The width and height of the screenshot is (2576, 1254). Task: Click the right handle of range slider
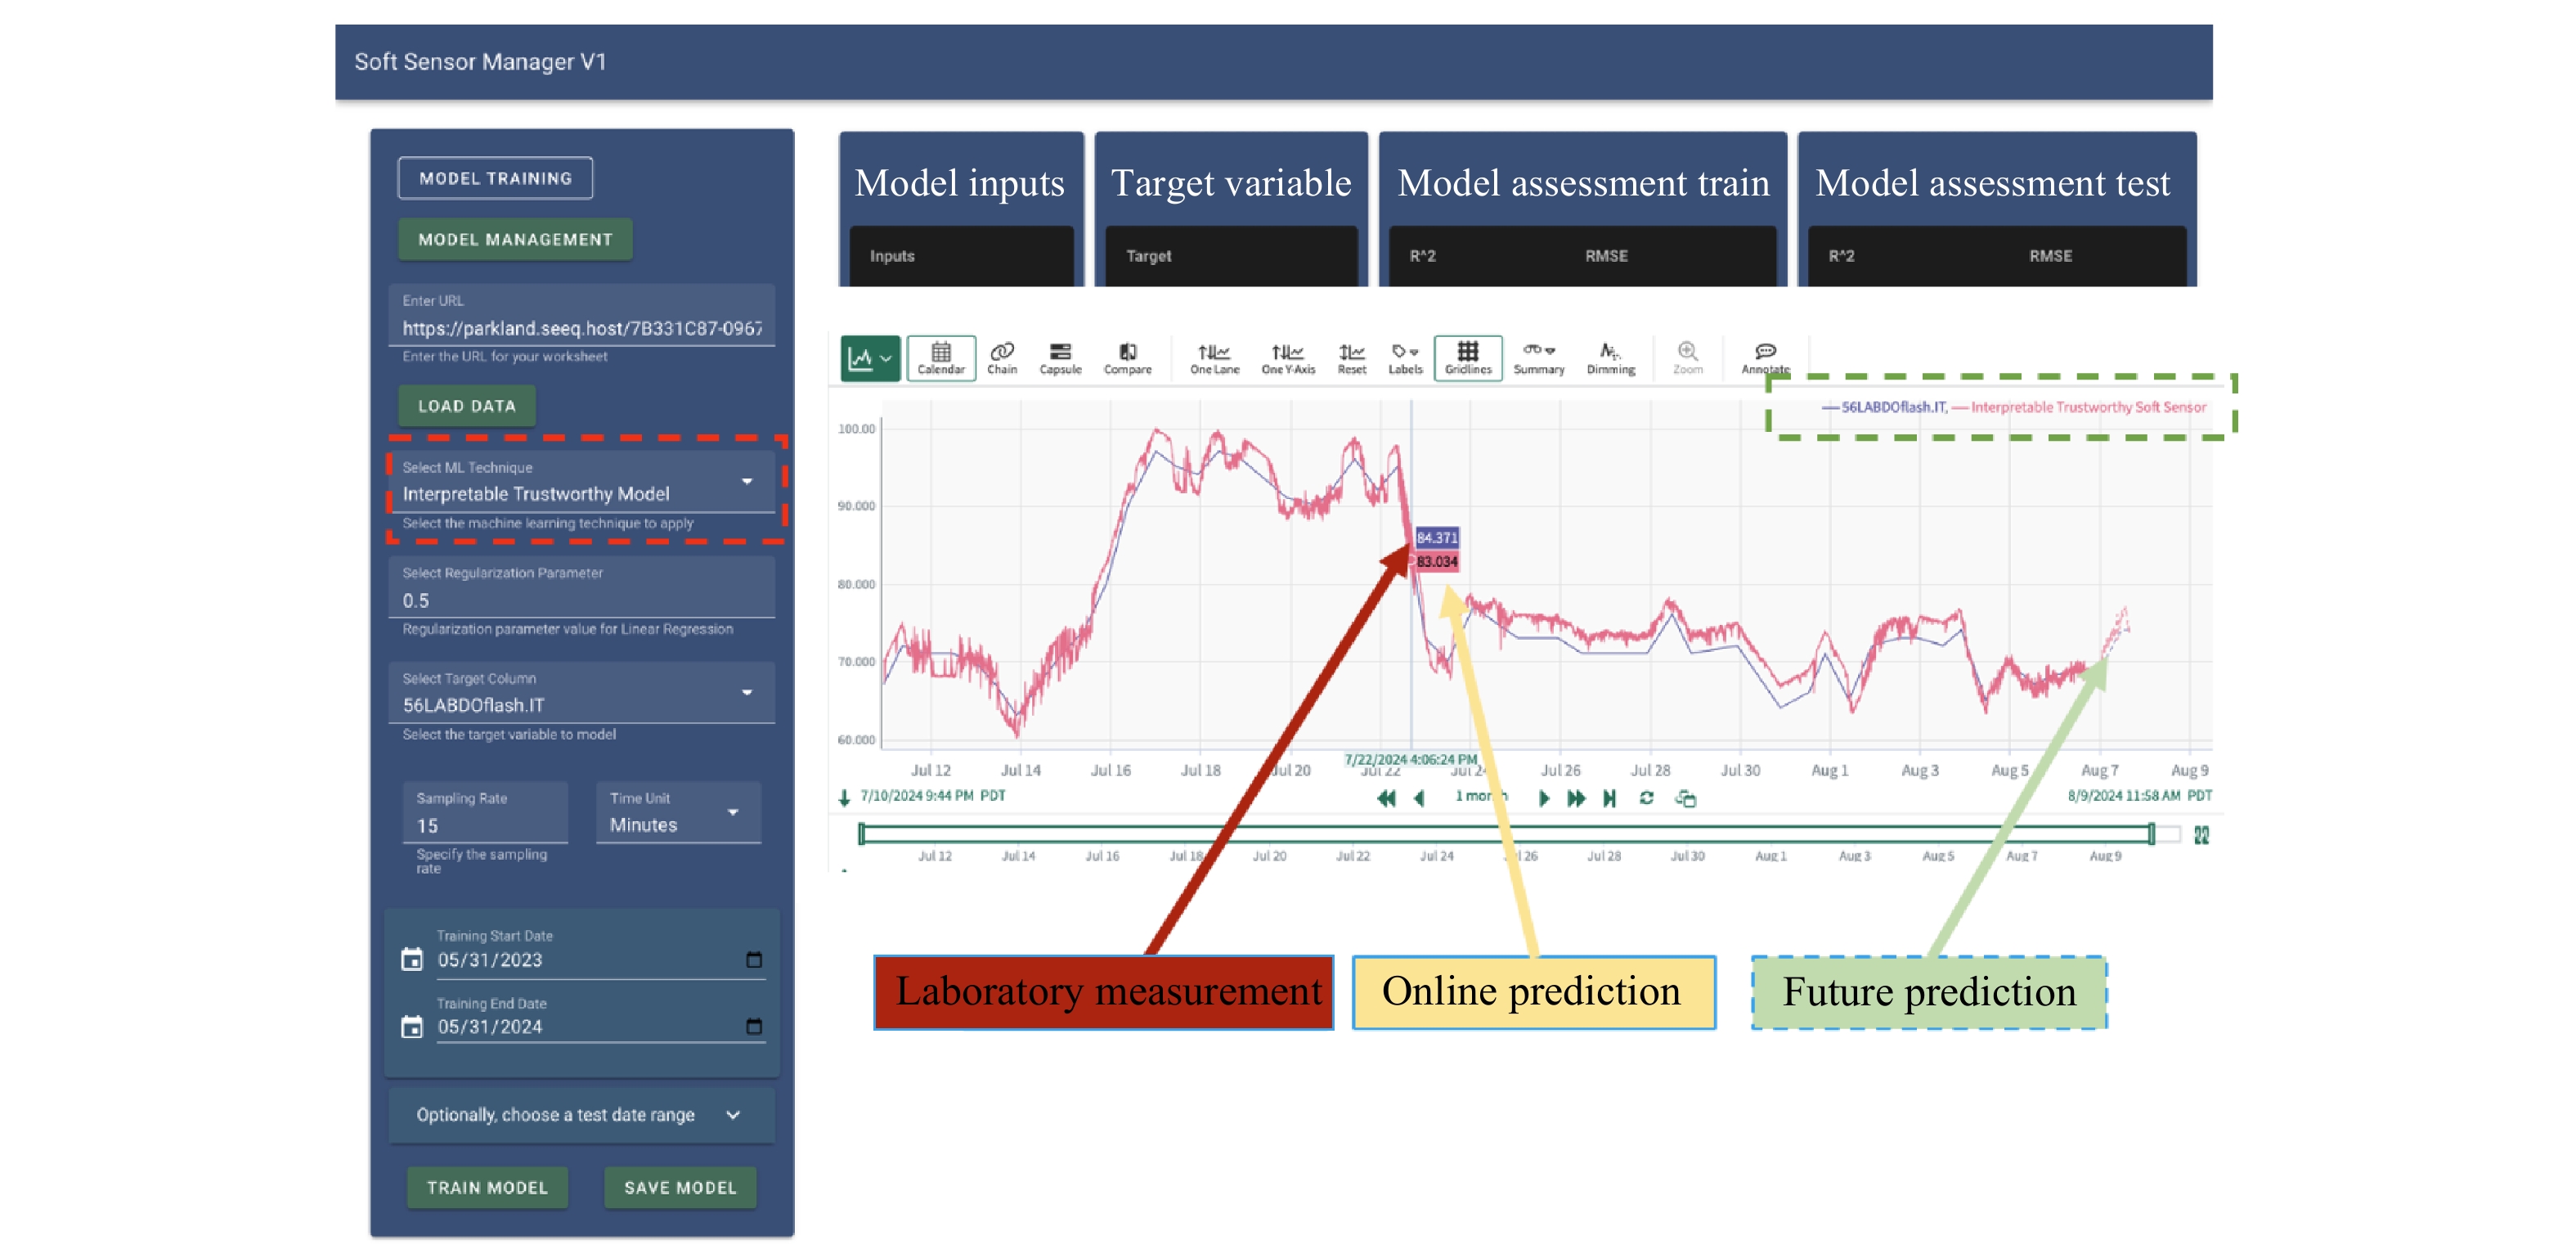pyautogui.click(x=2151, y=834)
